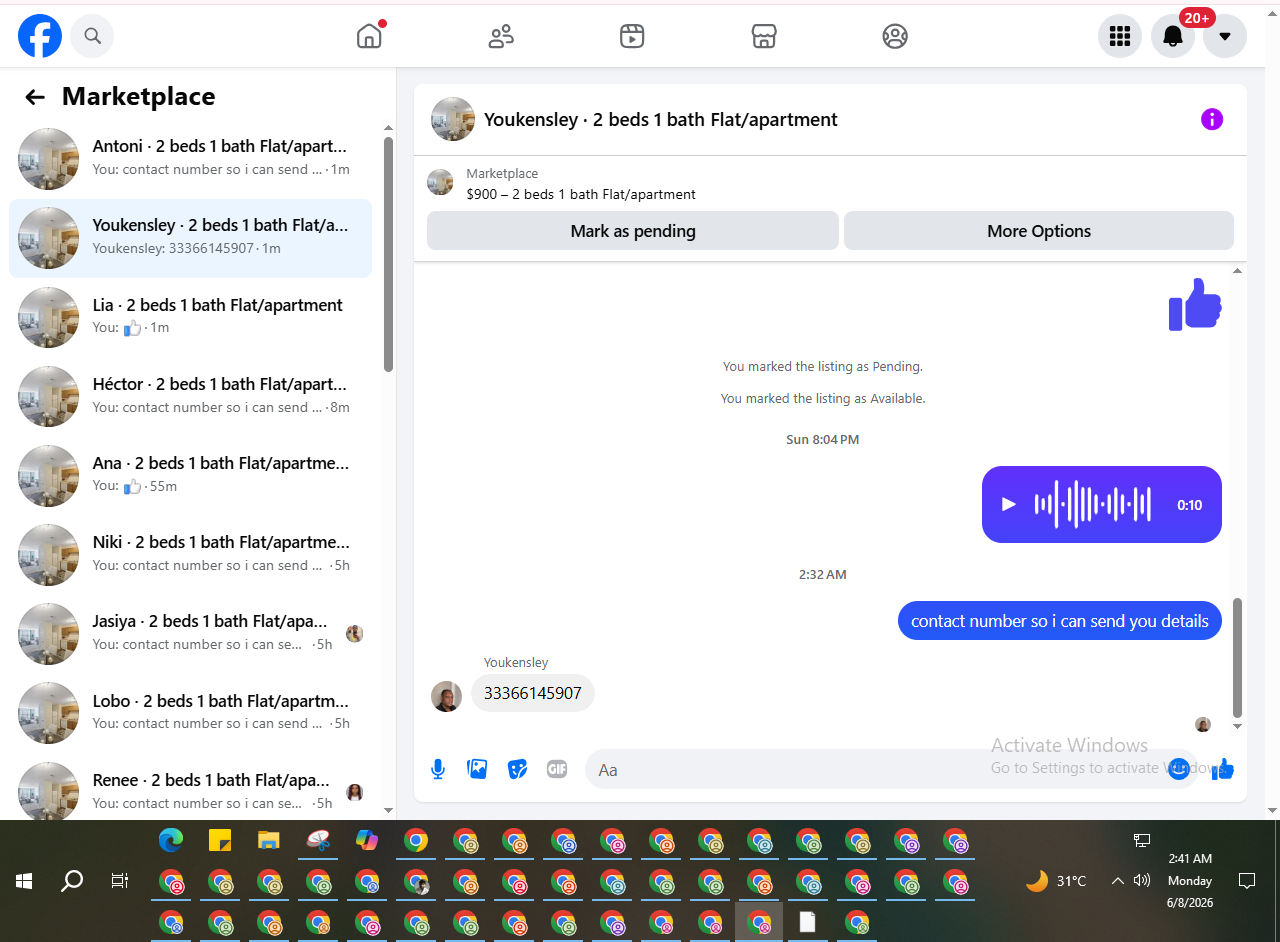Click Youkensley's avatar beside the phone number

pyautogui.click(x=447, y=697)
